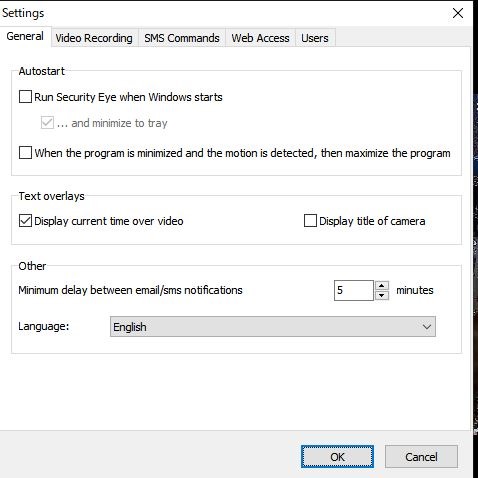This screenshot has width=478, height=478.
Task: Toggle the minimize to tray checkbox
Action: (x=47, y=123)
